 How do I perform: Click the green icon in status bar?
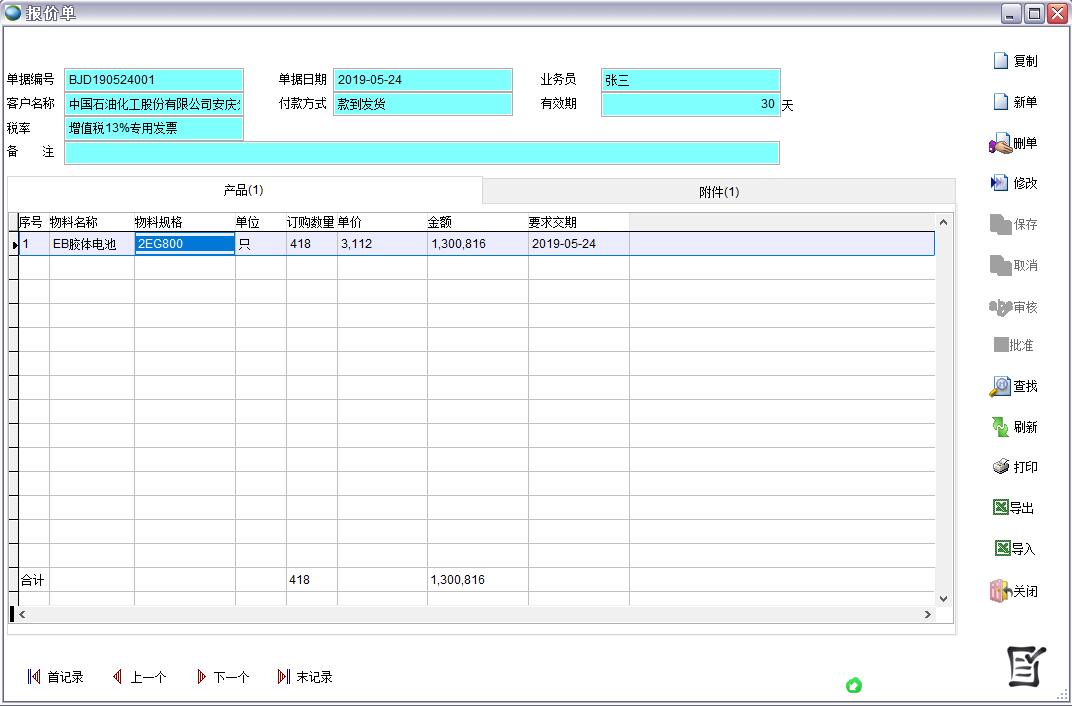(x=854, y=685)
